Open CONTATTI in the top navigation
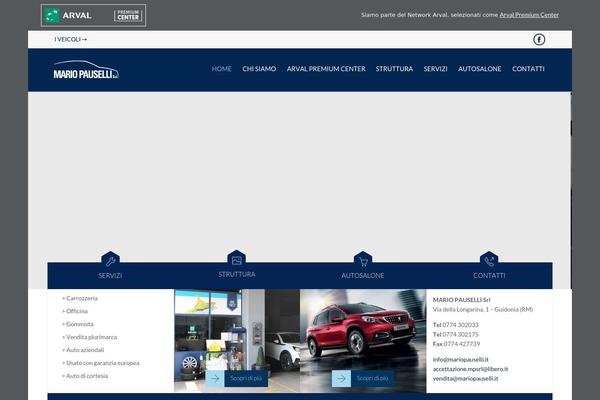The height and width of the screenshot is (400, 600). (x=528, y=69)
